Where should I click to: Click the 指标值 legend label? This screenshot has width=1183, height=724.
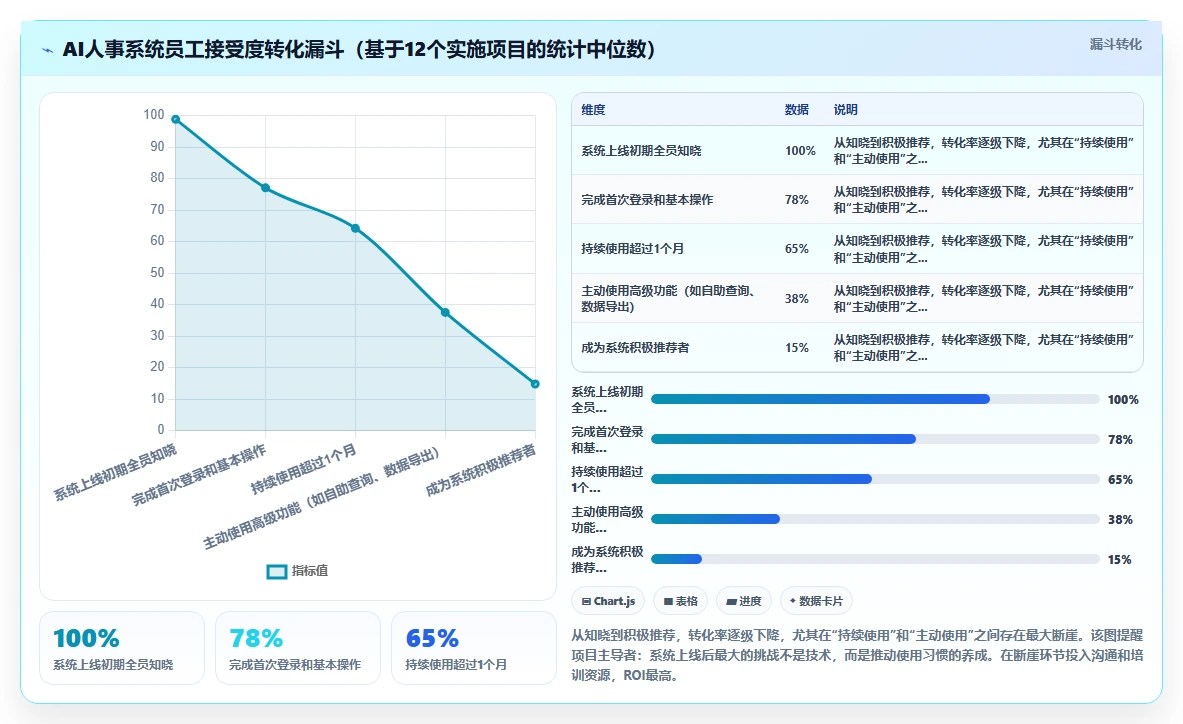pos(310,571)
